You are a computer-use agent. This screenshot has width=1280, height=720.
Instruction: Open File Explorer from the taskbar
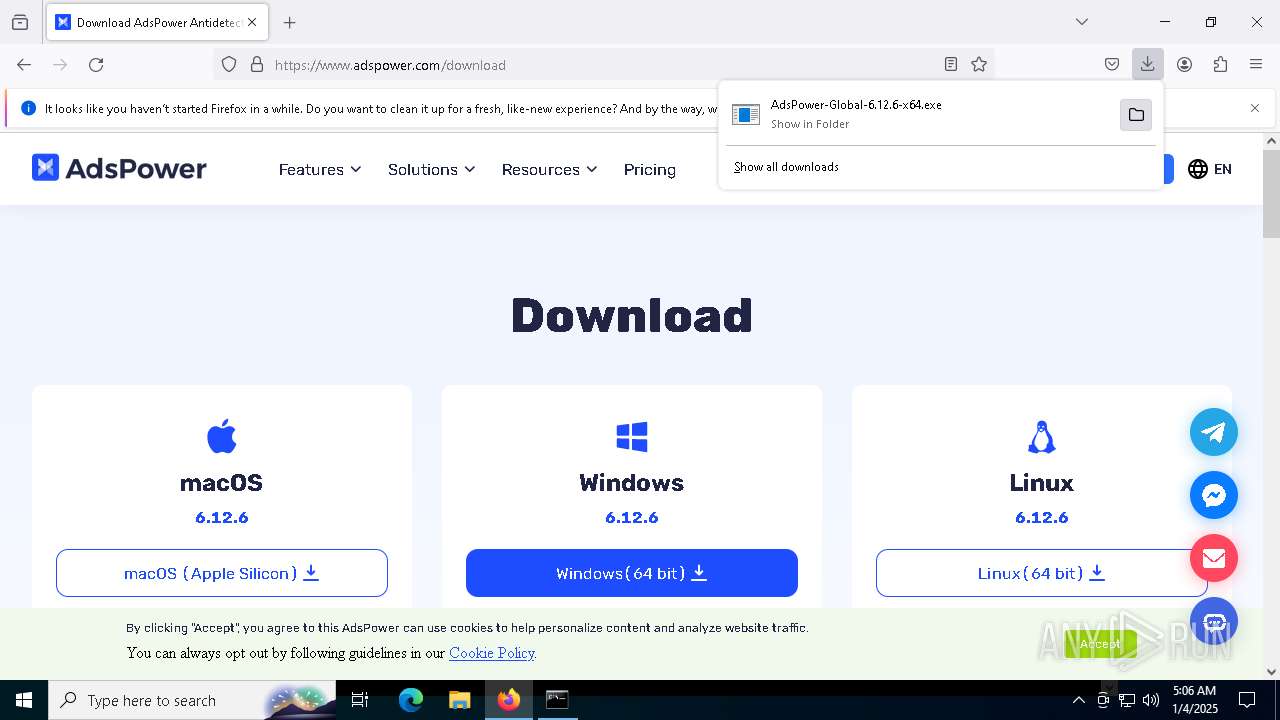coord(459,700)
